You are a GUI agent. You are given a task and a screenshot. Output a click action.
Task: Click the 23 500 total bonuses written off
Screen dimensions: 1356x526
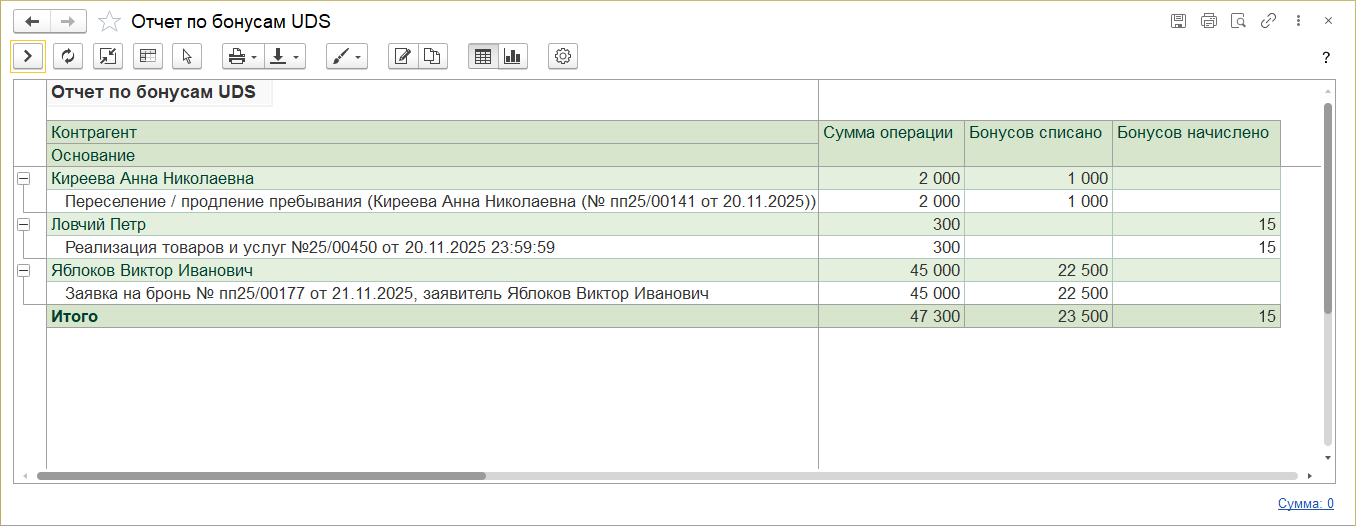pyautogui.click(x=1039, y=316)
